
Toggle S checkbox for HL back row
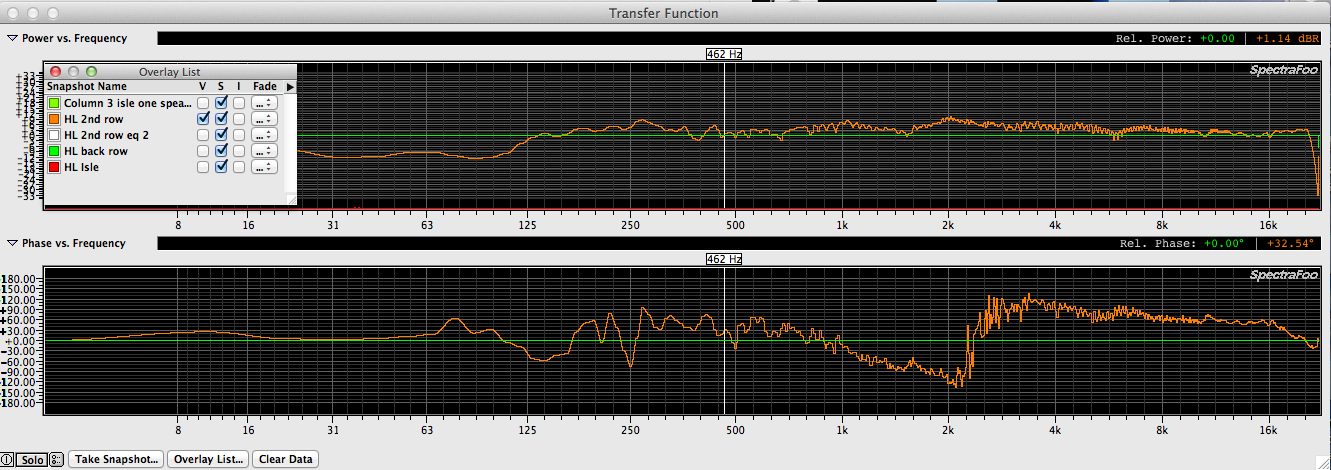point(221,151)
